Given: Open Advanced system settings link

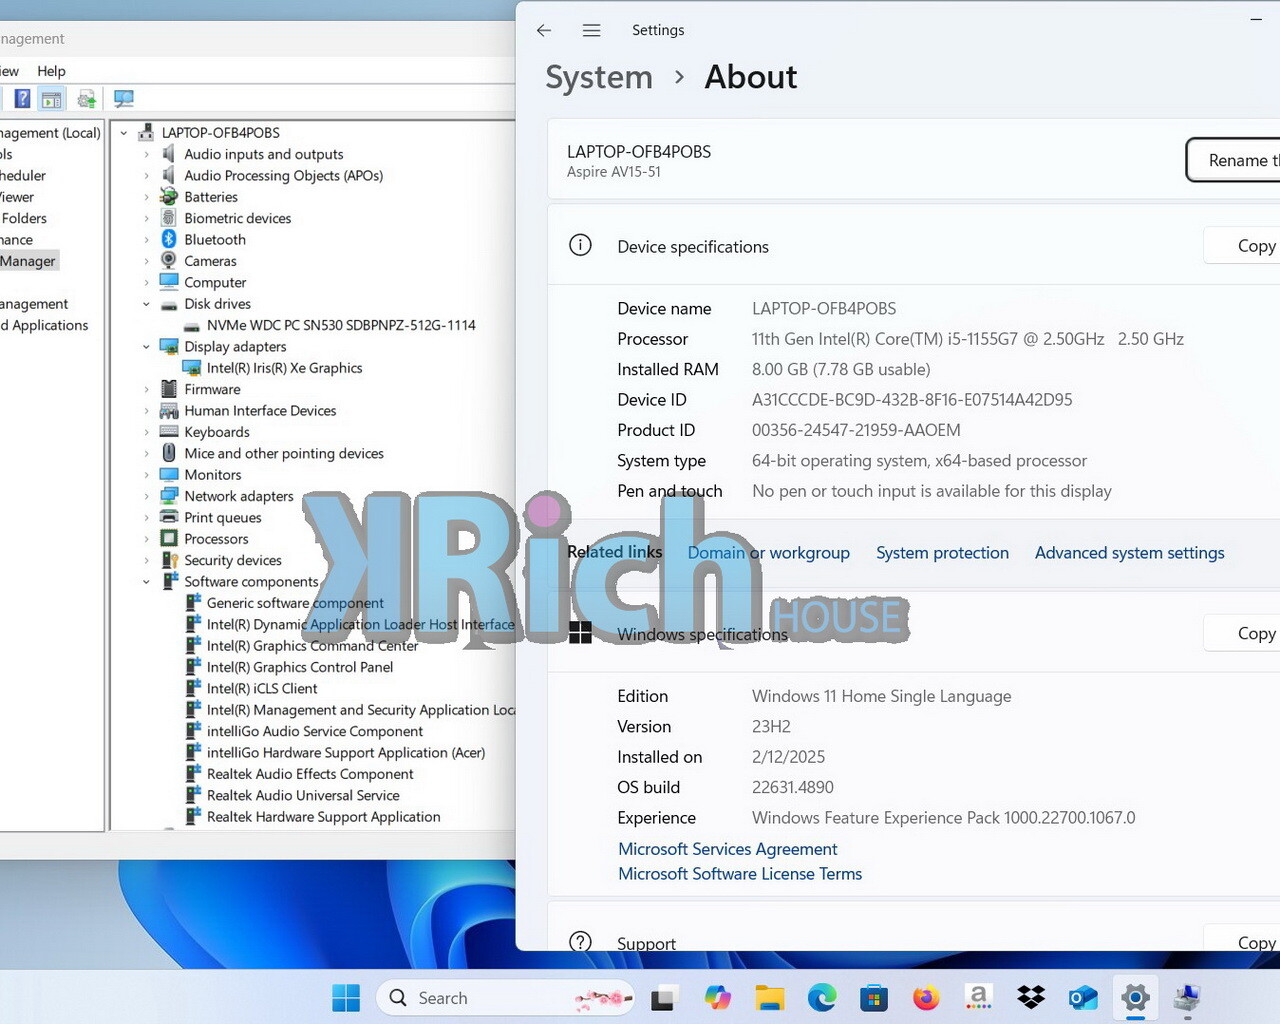Looking at the screenshot, I should point(1129,553).
